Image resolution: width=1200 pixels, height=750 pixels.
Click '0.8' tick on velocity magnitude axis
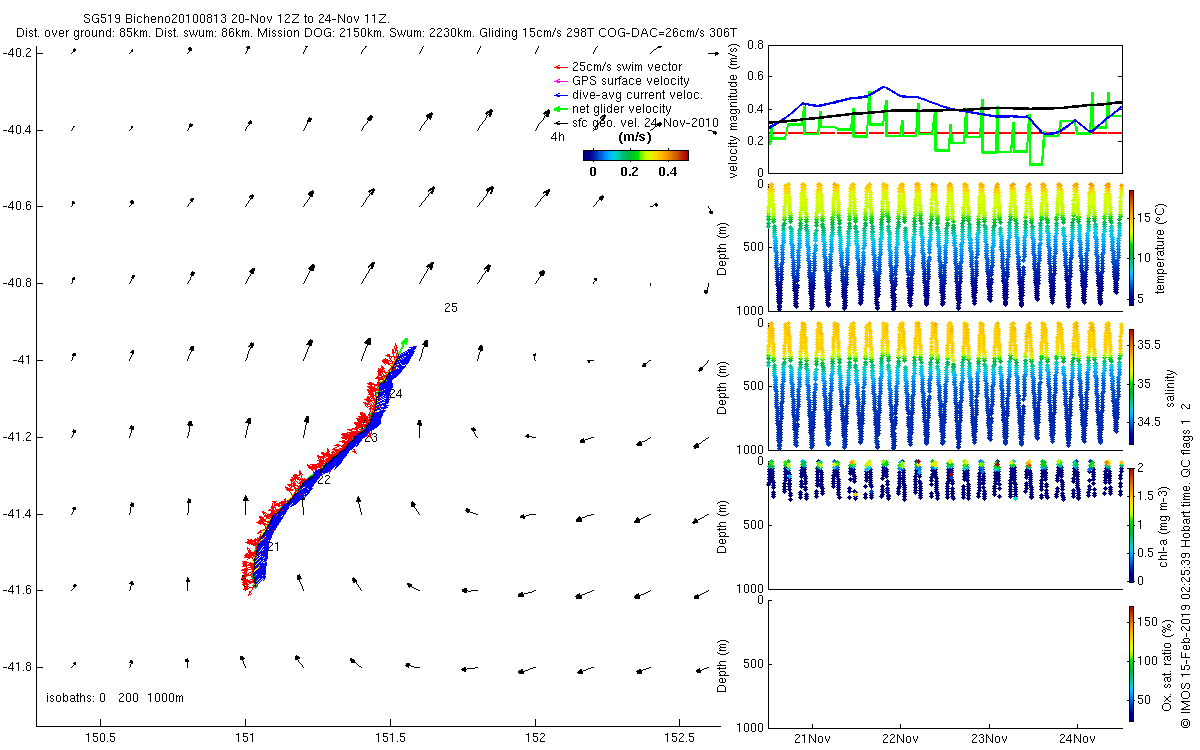point(755,45)
